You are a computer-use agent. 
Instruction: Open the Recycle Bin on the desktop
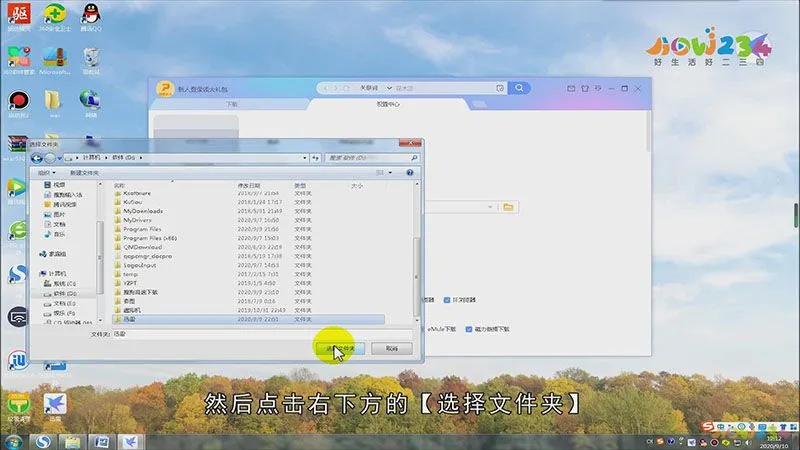pos(91,60)
